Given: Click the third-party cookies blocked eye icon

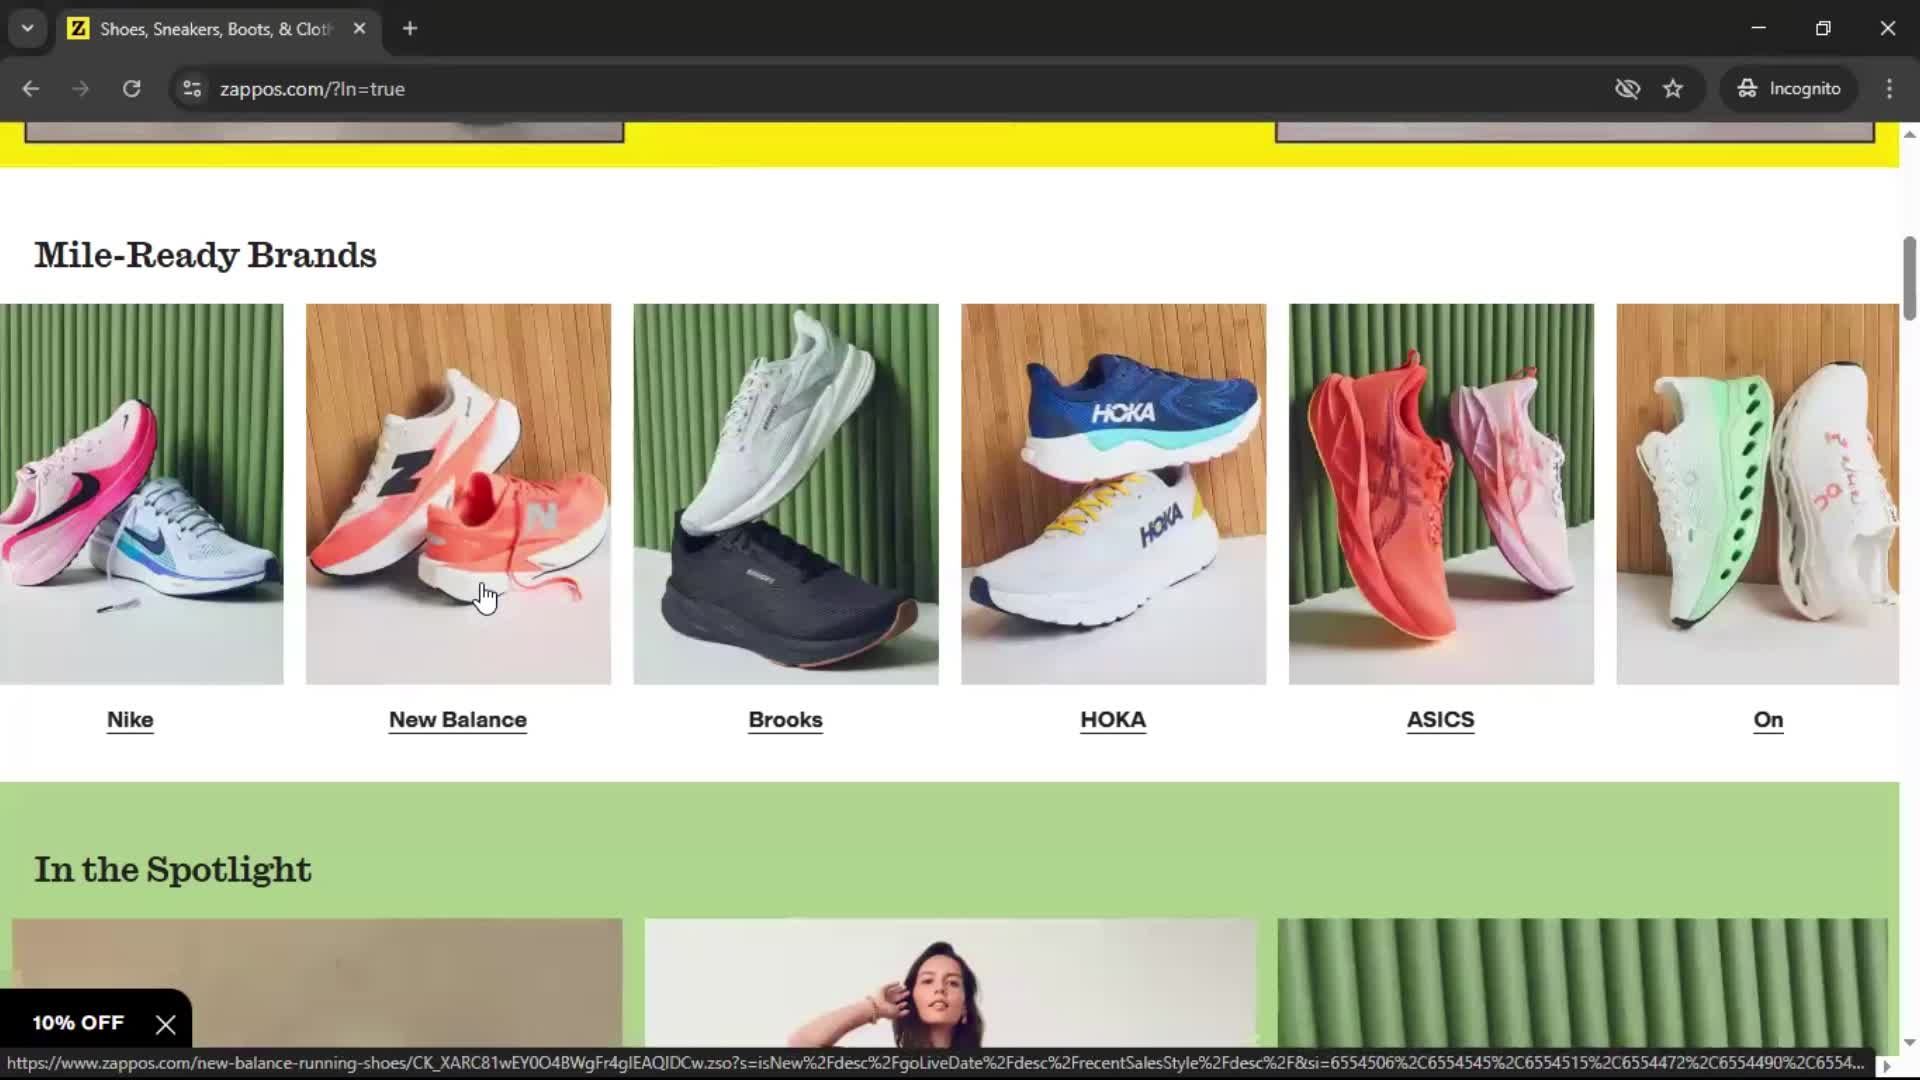Looking at the screenshot, I should click(1627, 89).
